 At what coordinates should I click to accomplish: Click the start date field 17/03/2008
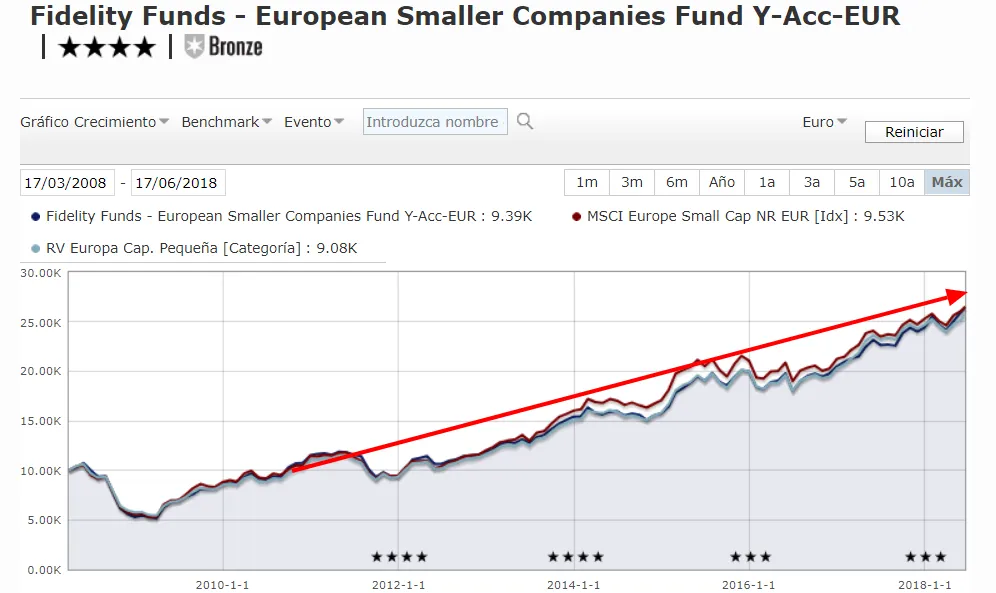click(67, 183)
